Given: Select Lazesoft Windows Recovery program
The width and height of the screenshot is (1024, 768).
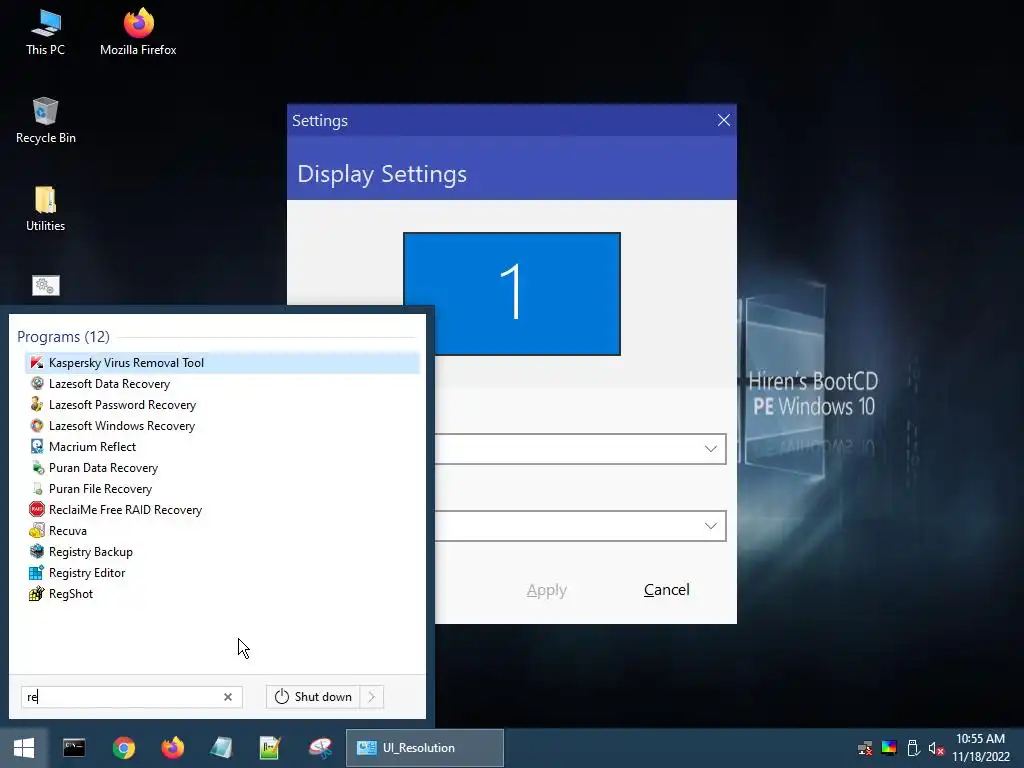Looking at the screenshot, I should pyautogui.click(x=221, y=426).
